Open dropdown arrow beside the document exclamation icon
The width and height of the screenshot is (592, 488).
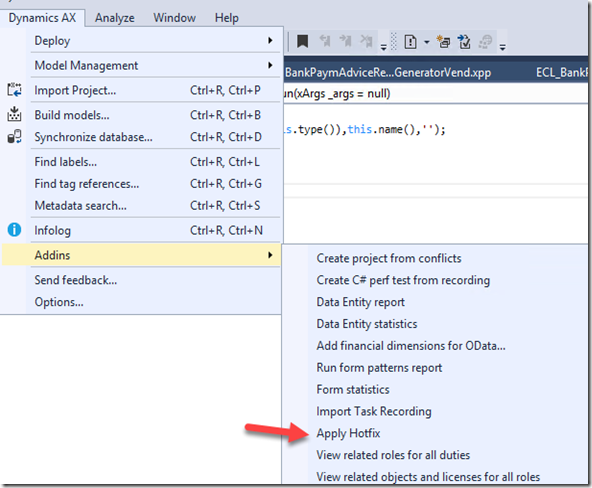click(427, 42)
